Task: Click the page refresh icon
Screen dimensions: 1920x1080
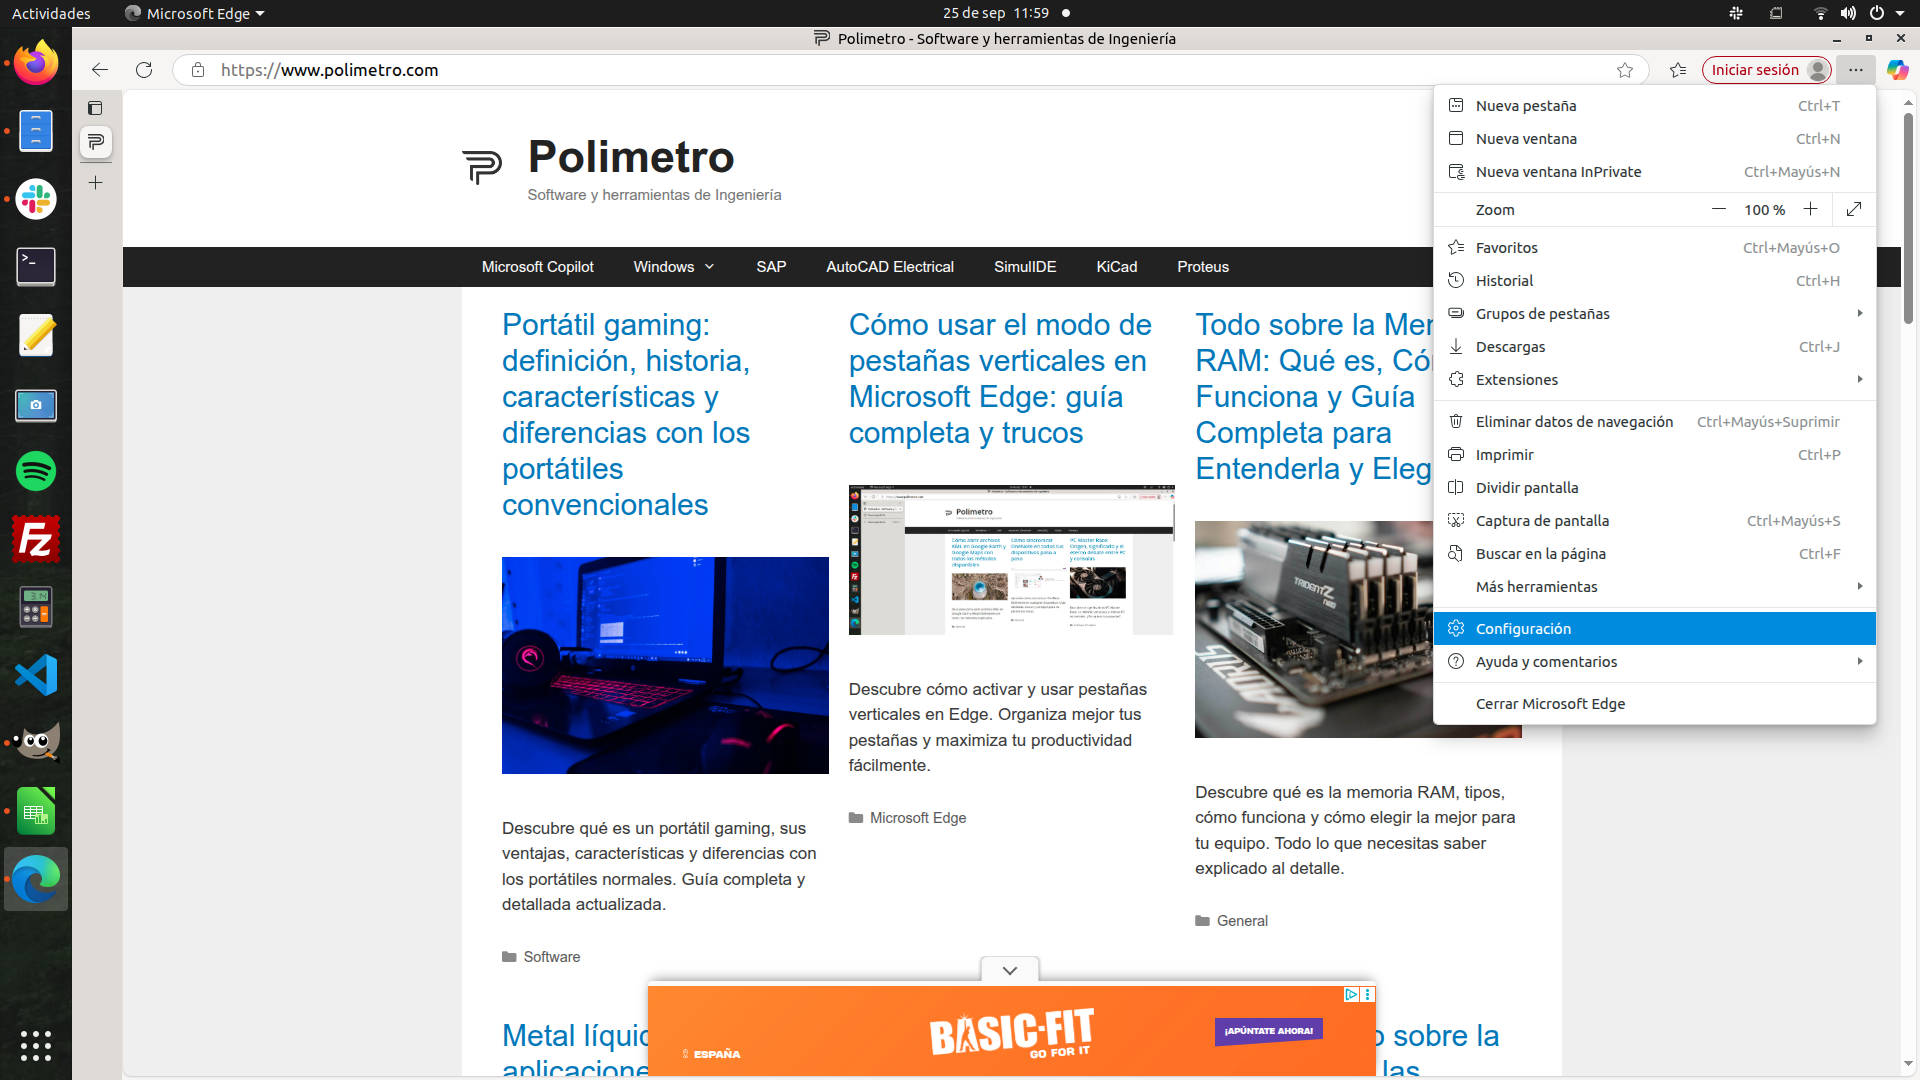Action: click(144, 70)
